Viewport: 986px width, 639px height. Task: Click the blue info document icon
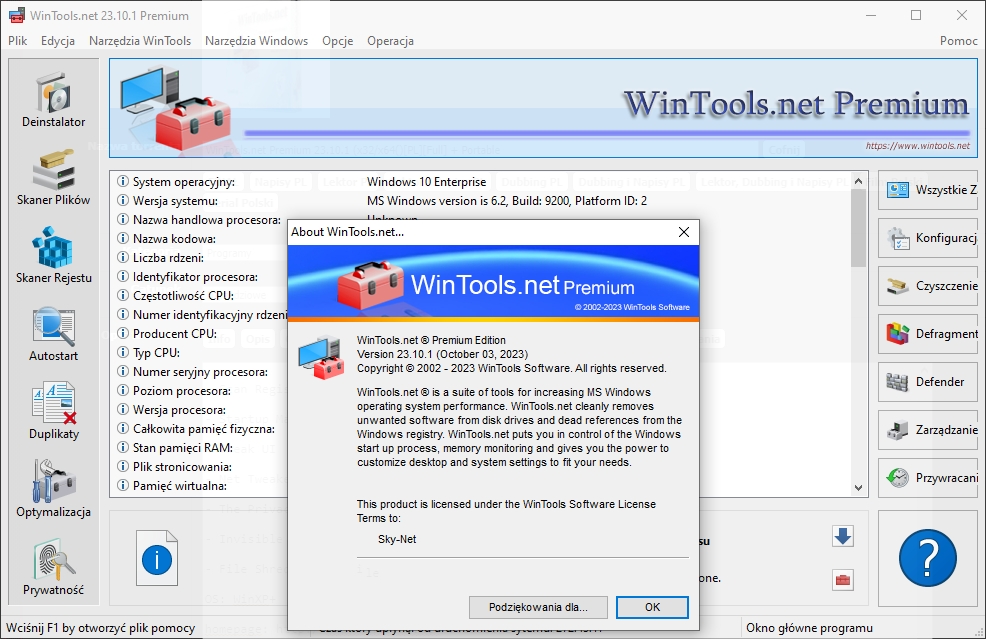tap(157, 558)
